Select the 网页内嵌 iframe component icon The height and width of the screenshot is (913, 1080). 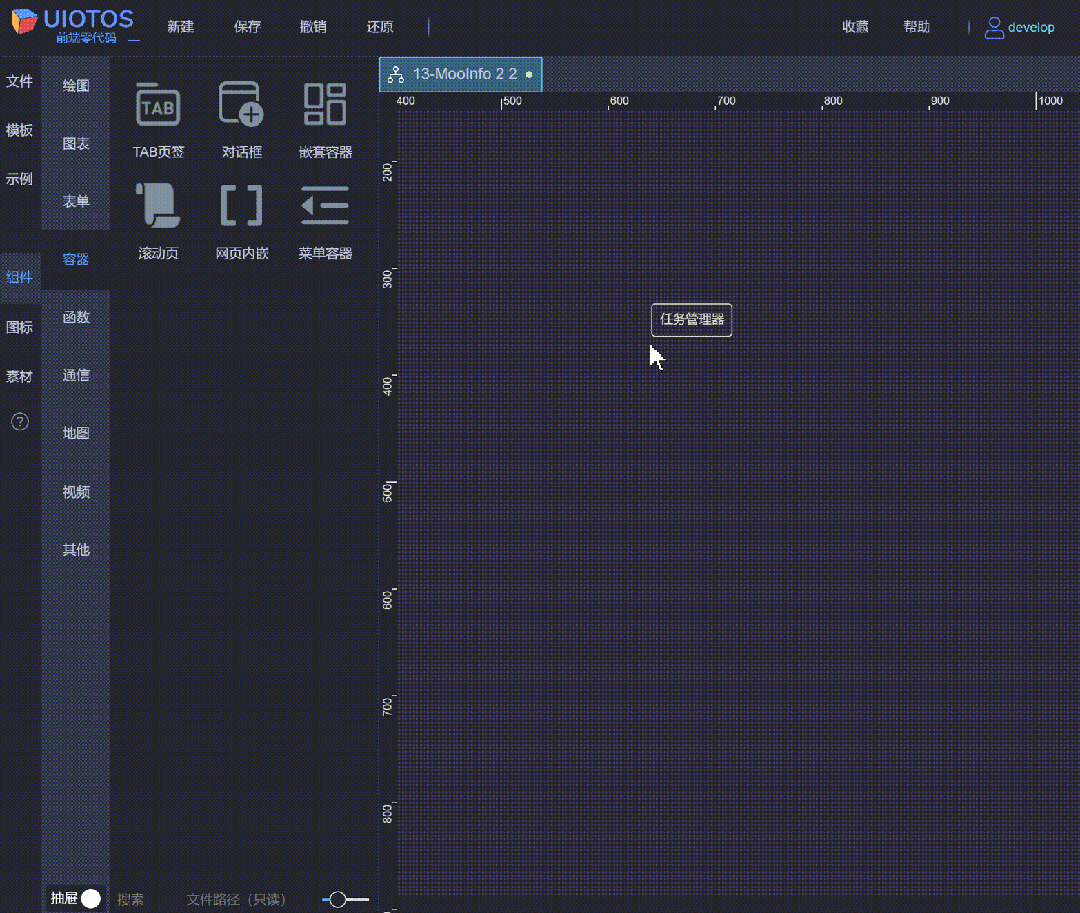pyautogui.click(x=241, y=205)
